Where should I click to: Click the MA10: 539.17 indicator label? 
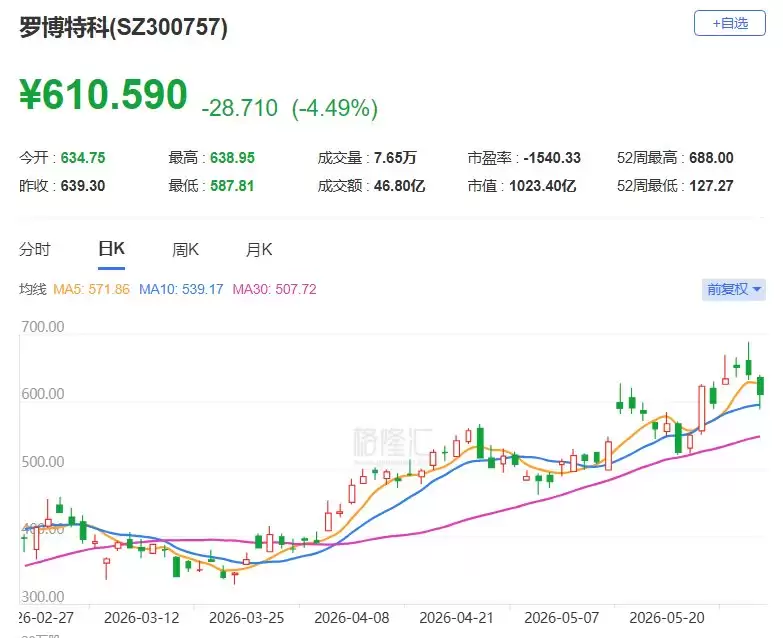click(181, 289)
